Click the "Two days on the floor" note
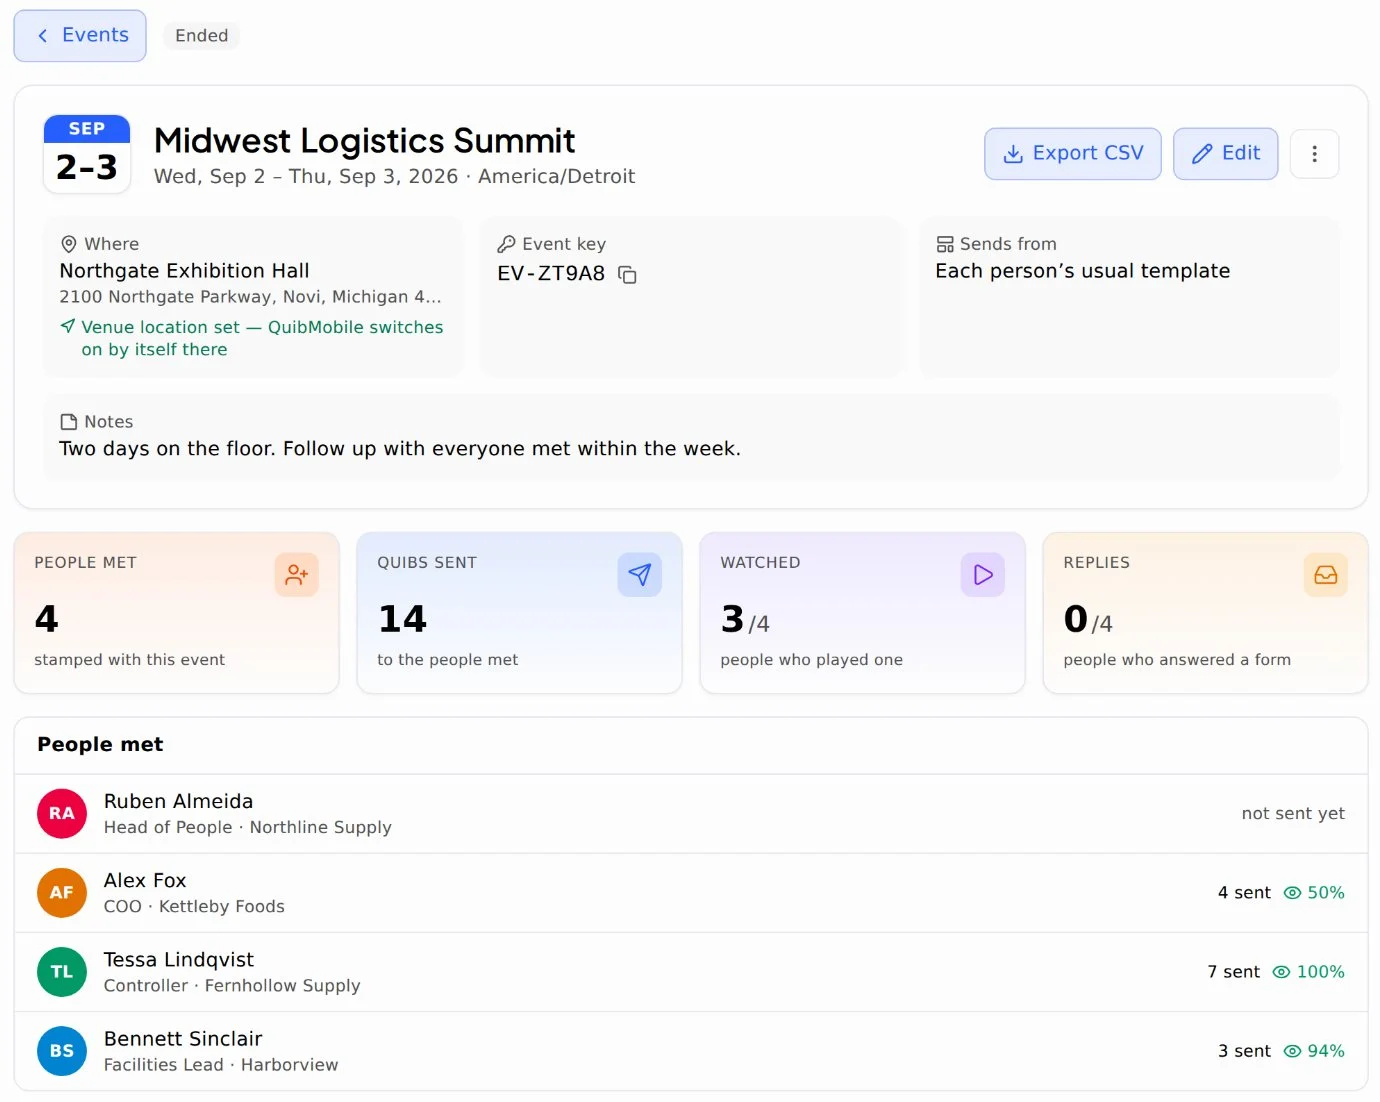1380x1102 pixels. coord(400,449)
